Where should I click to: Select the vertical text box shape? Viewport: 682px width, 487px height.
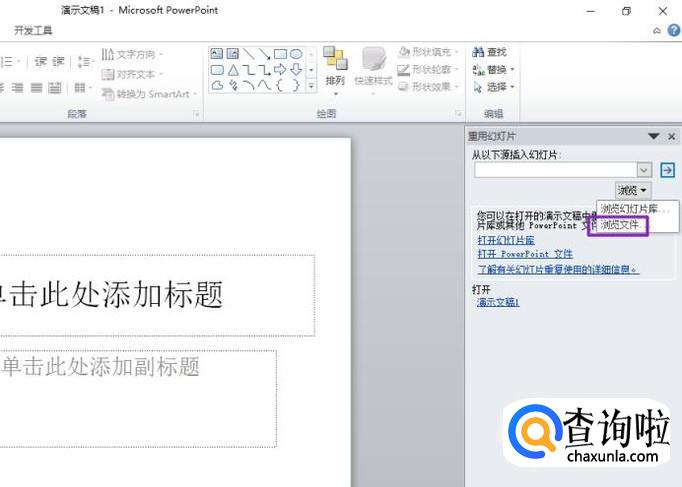point(233,53)
